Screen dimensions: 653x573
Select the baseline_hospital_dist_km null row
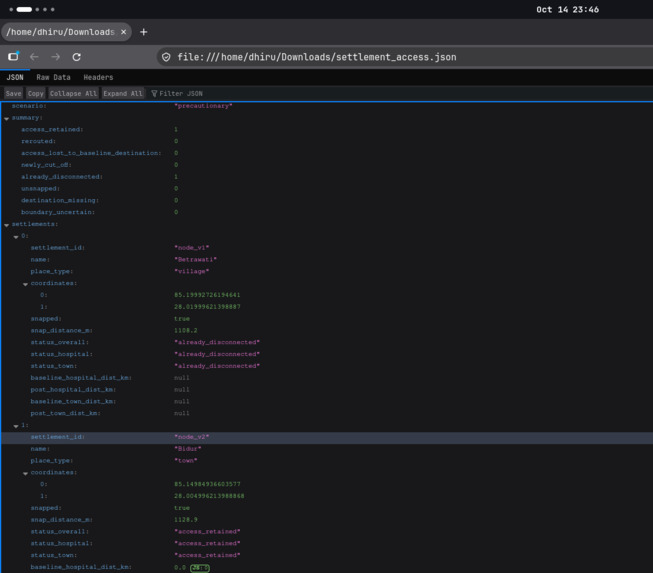click(327, 378)
